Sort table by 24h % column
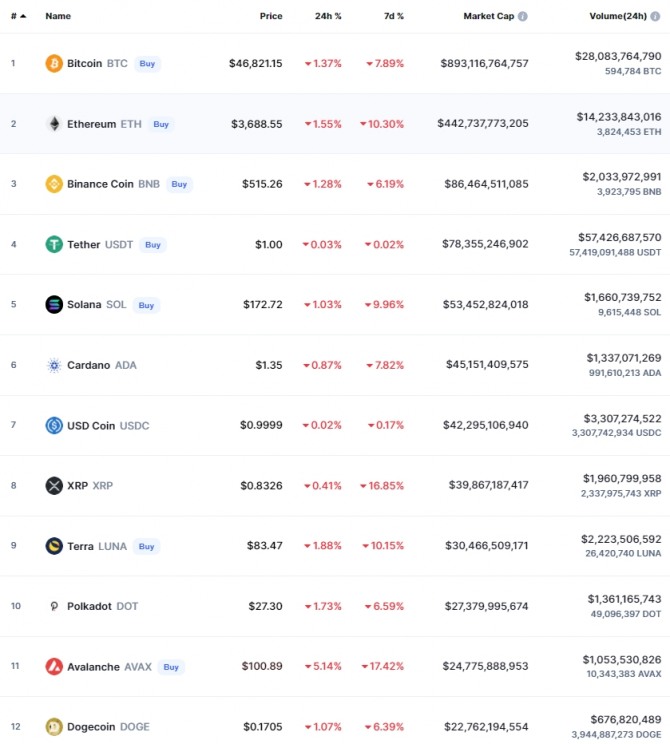 pos(328,17)
